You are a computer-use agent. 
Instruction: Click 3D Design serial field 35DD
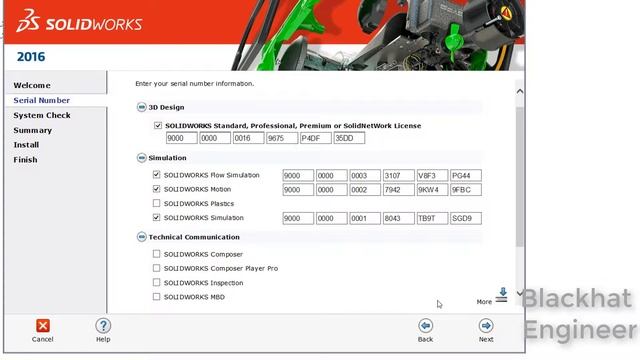[x=349, y=138]
